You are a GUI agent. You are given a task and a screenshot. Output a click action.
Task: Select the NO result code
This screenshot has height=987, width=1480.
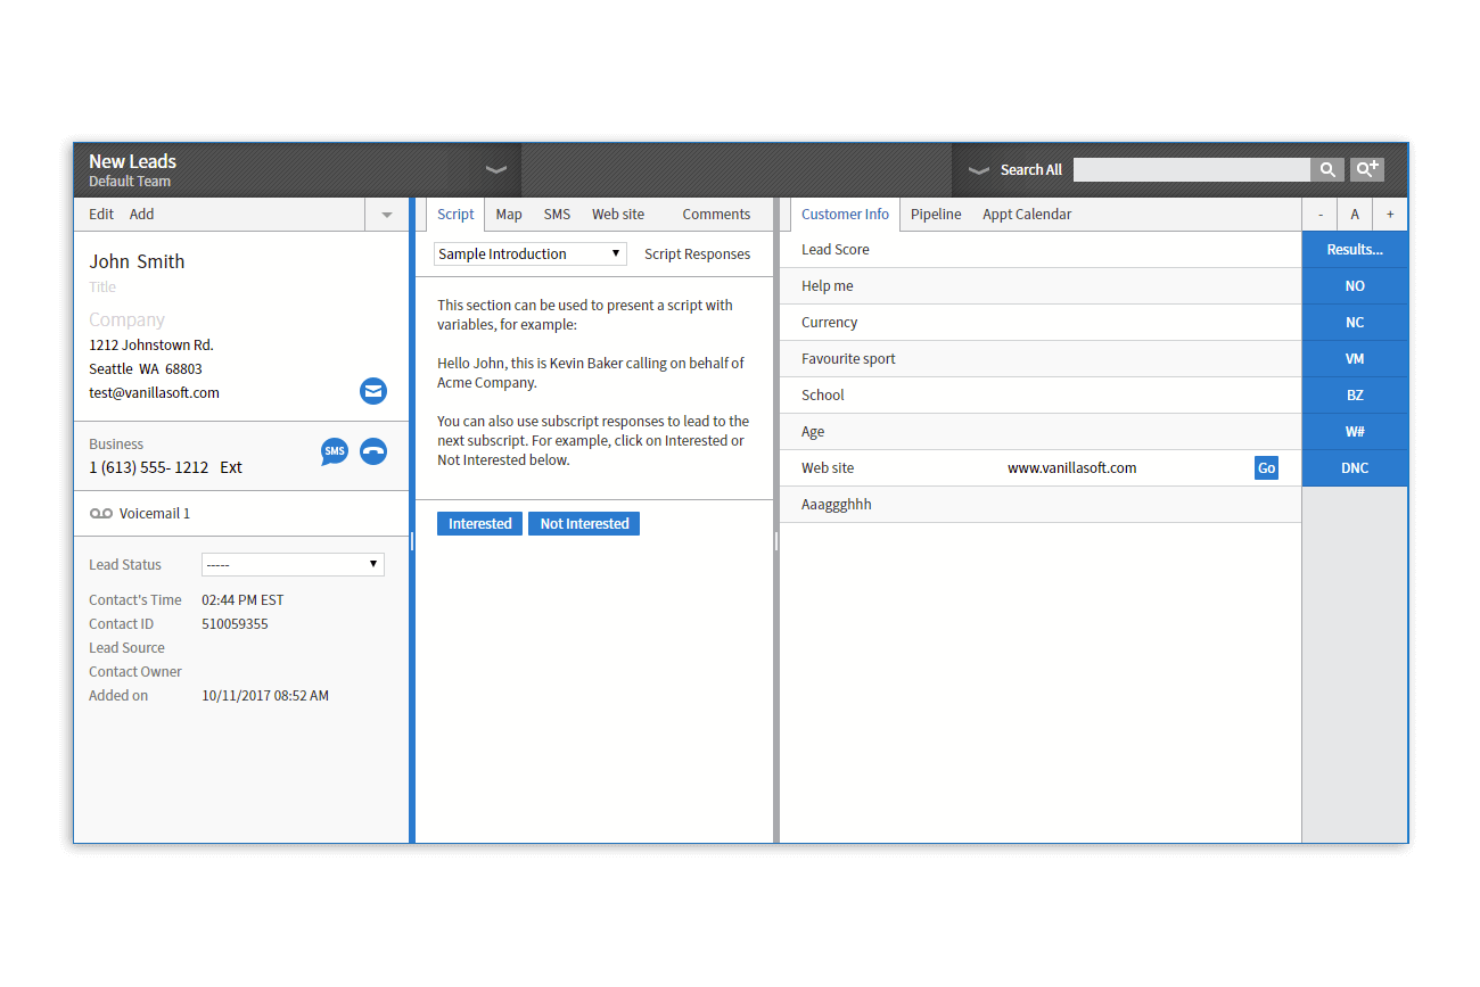[1355, 286]
